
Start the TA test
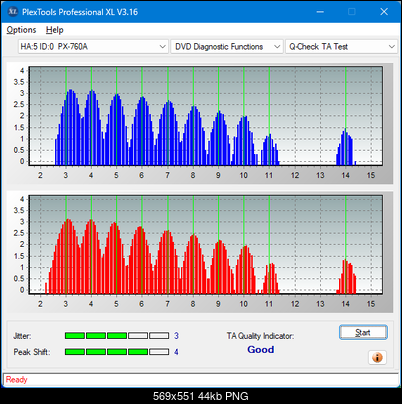pyautogui.click(x=363, y=332)
